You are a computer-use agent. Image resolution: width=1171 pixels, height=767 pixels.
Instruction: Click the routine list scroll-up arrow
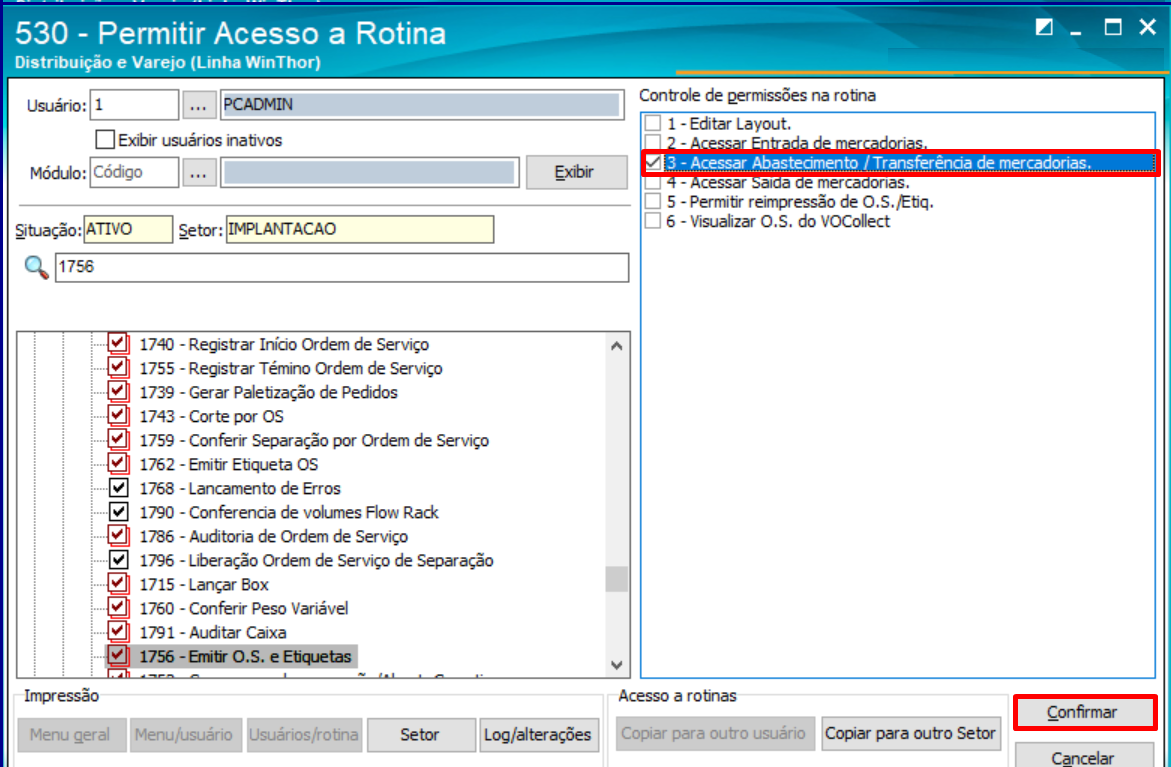(617, 346)
